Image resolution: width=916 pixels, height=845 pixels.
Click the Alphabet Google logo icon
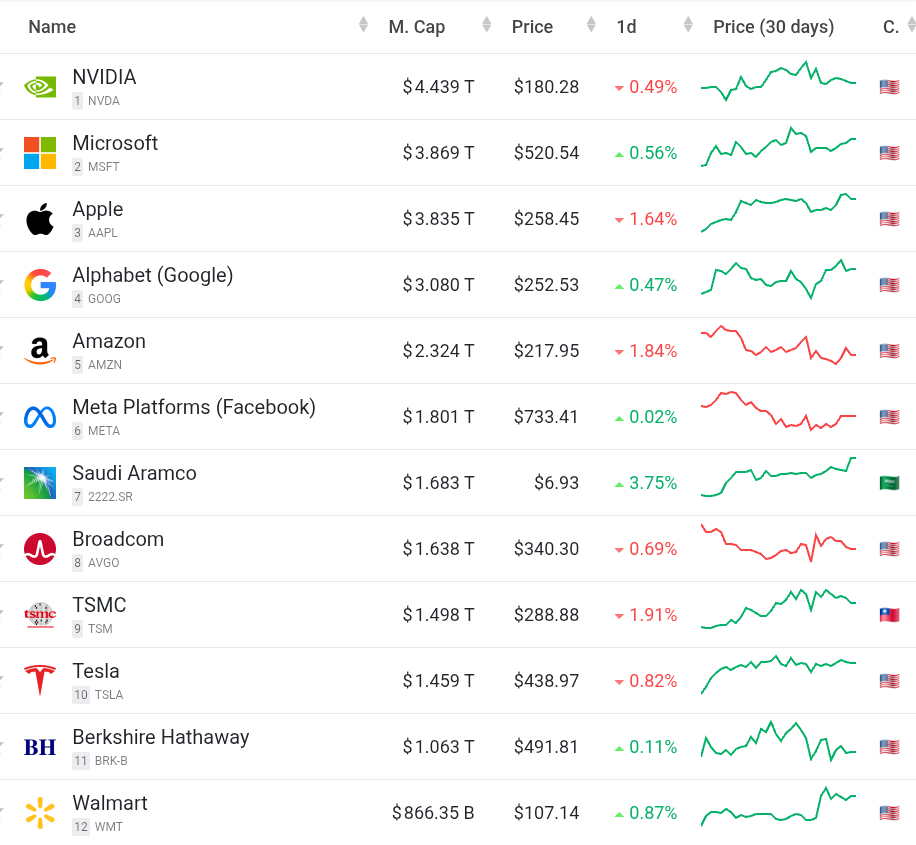tap(40, 285)
